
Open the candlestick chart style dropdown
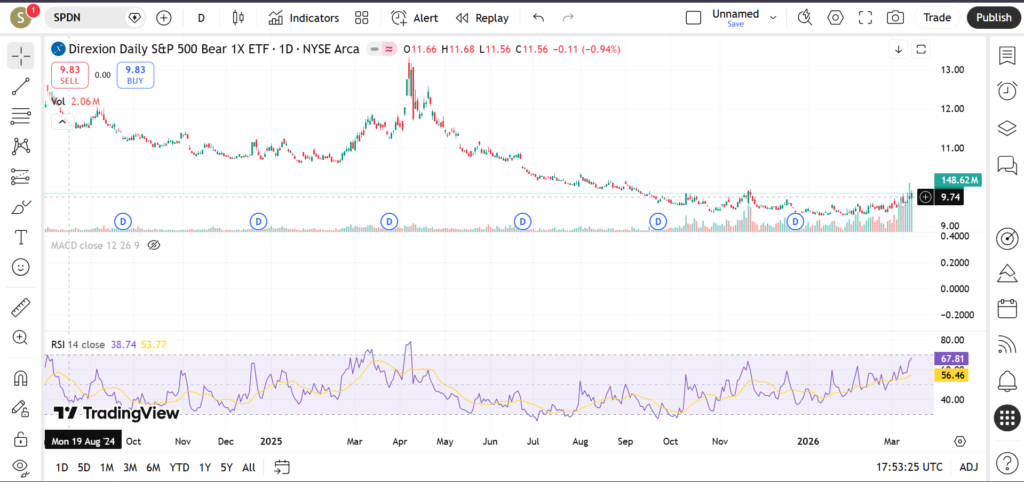(237, 18)
